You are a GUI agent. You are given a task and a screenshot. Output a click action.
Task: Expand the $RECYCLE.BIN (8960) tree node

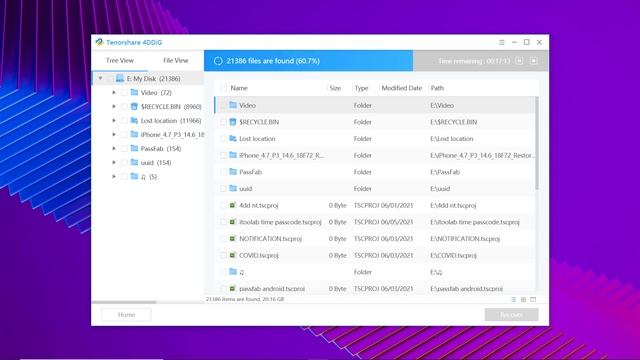114,107
